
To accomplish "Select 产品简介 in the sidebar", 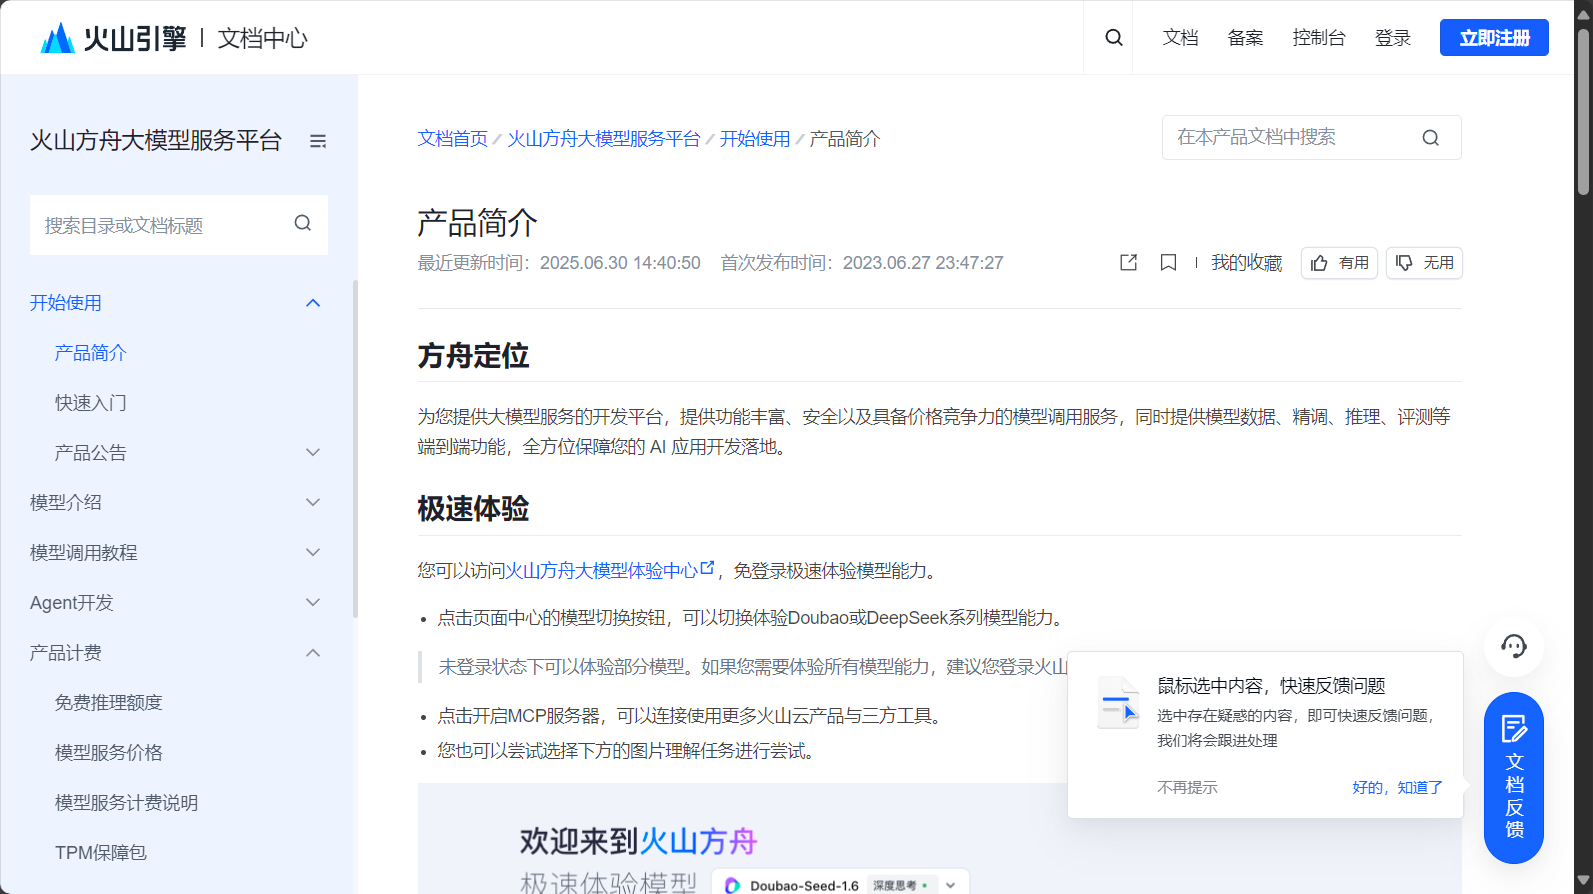I will click(91, 353).
